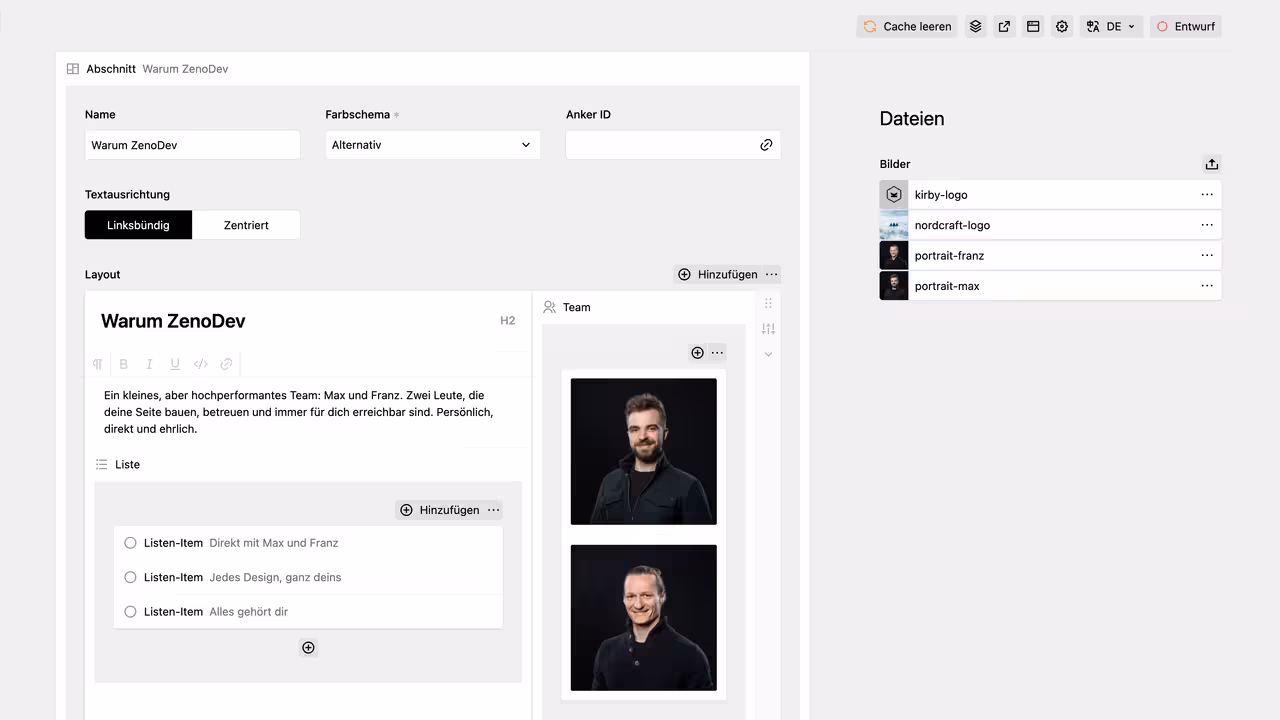The width and height of the screenshot is (1280, 720).
Task: Toggle underline in the text toolbar
Action: coord(175,364)
